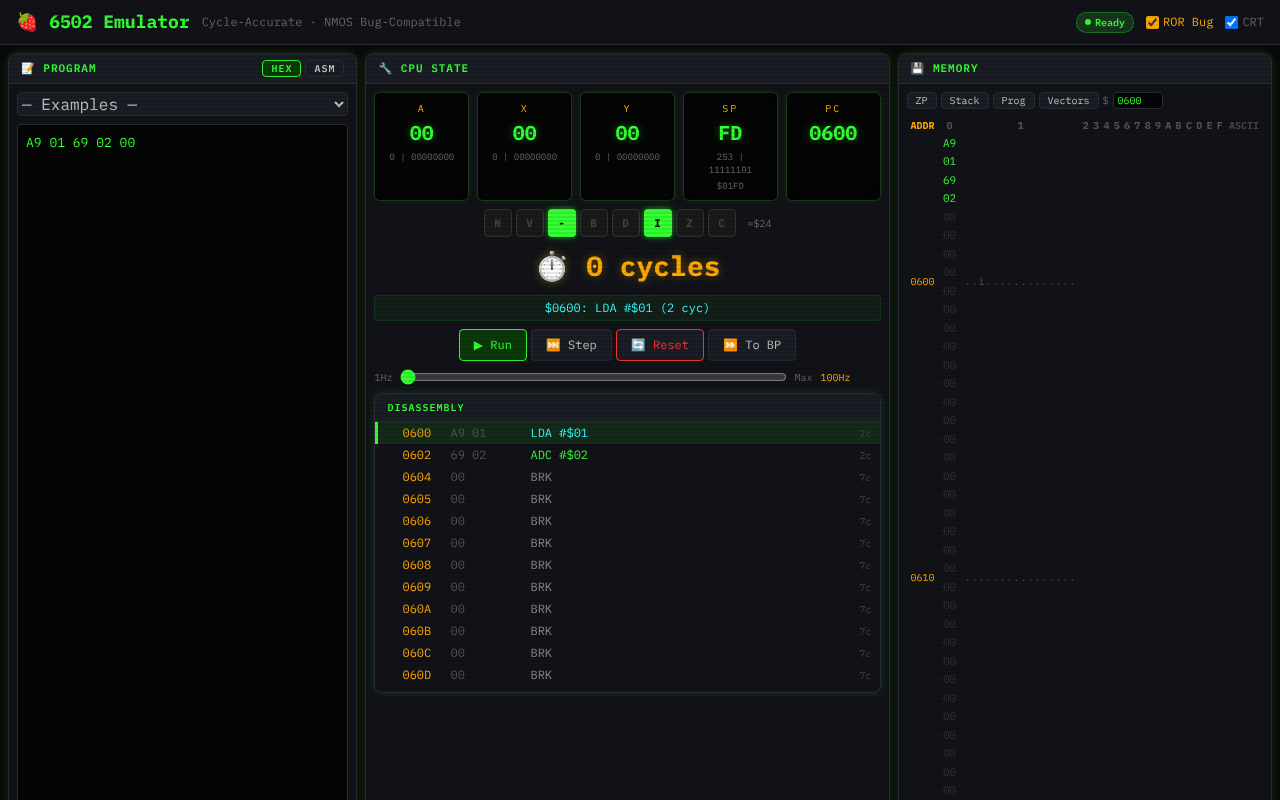Click the stopwatch icon beside cycles
The image size is (1280, 800).
pos(552,267)
